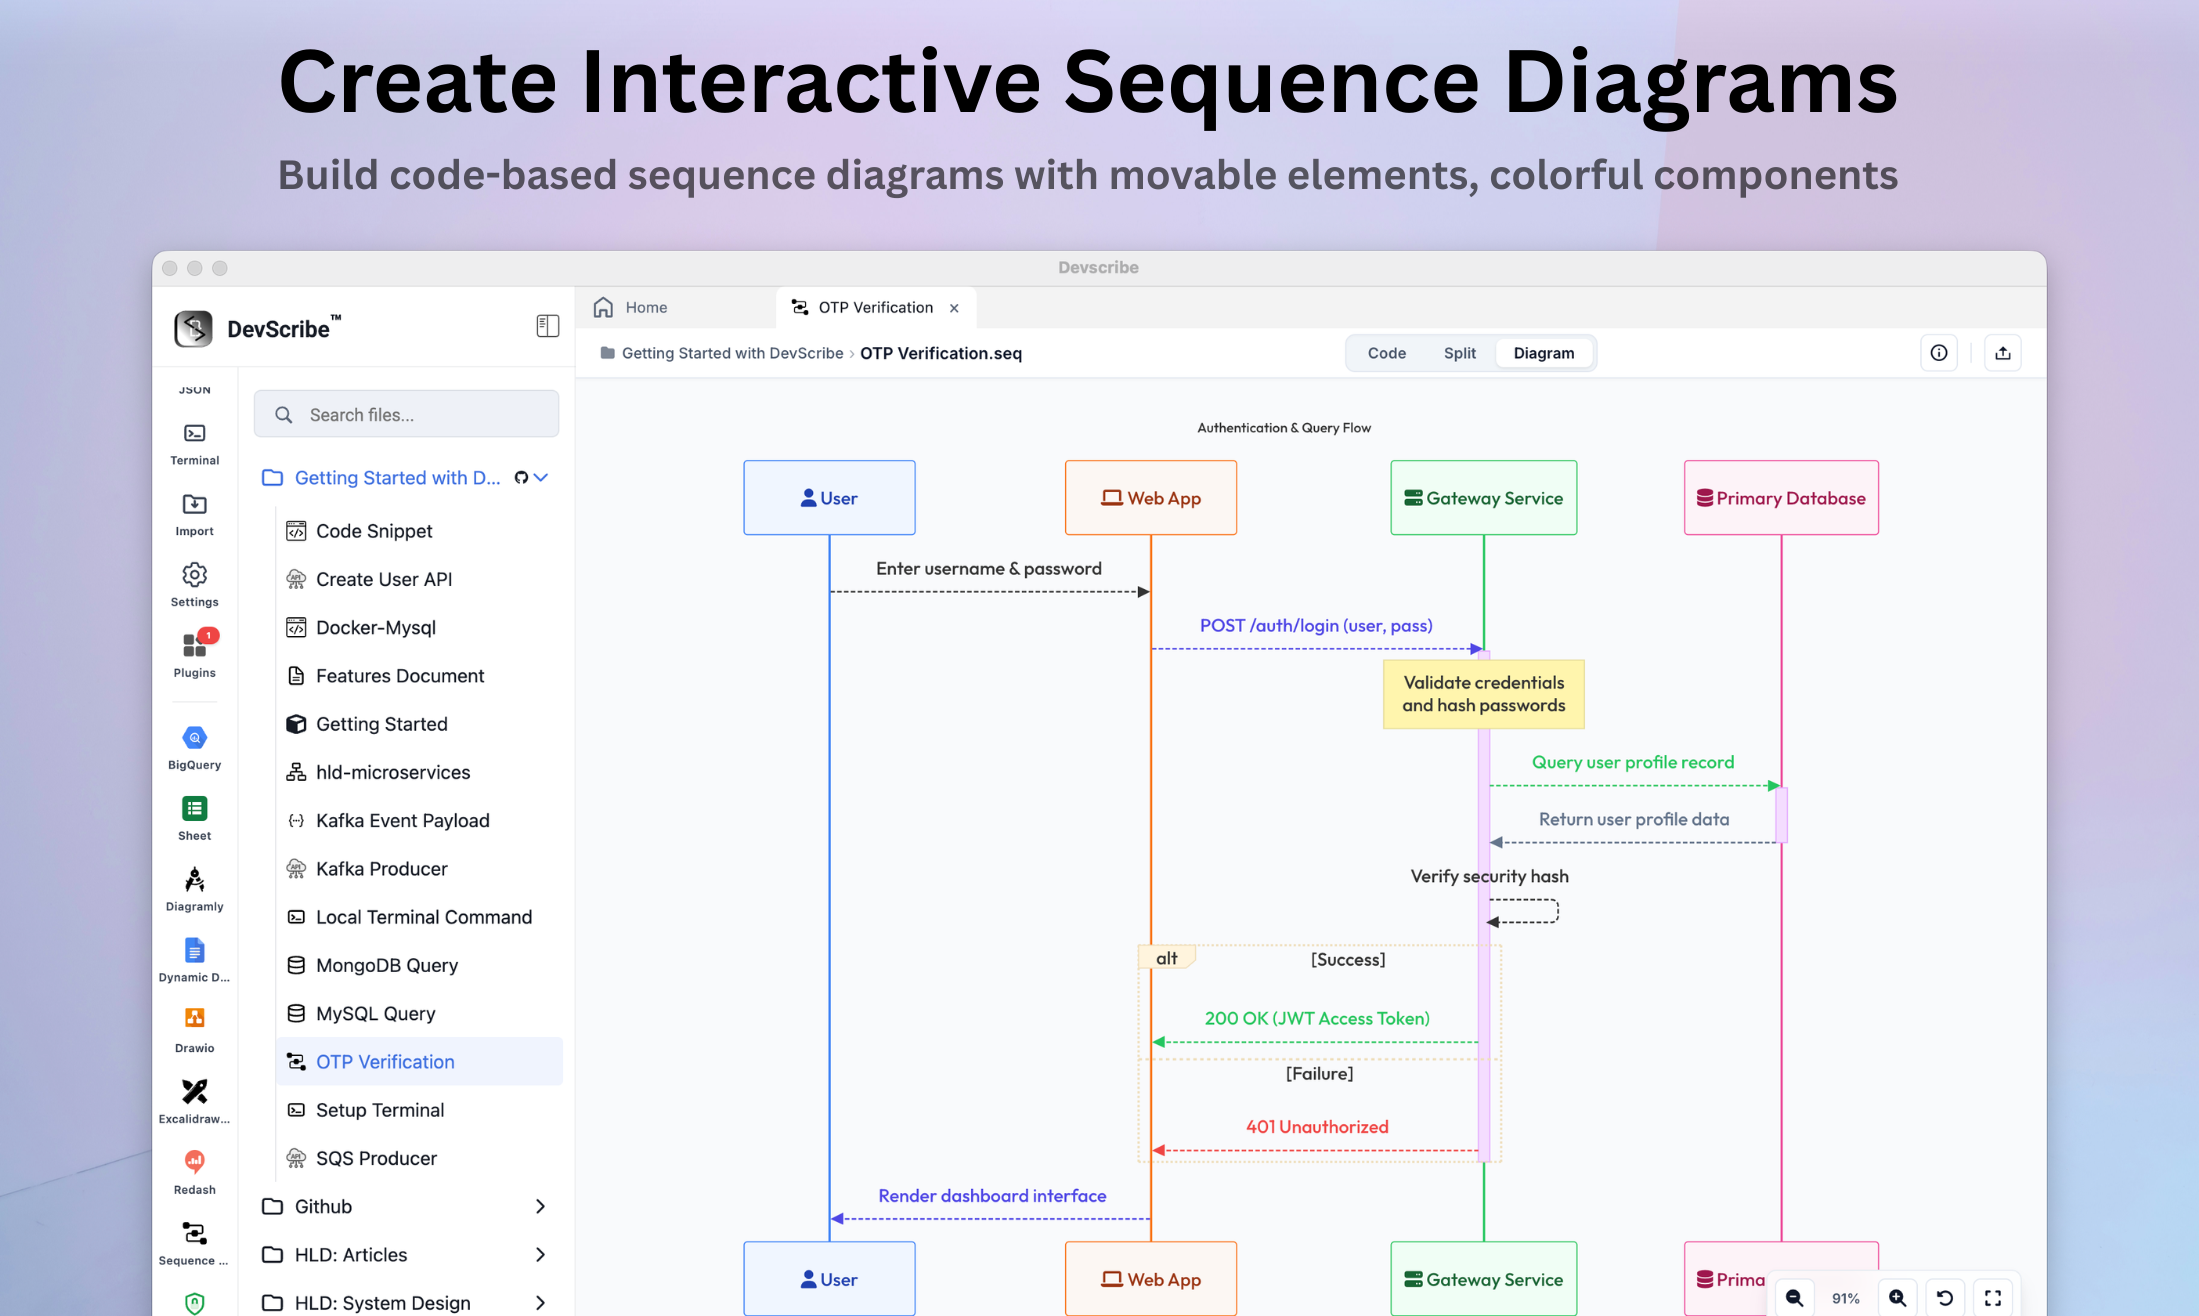Select the top User participant box
The width and height of the screenshot is (2199, 1316).
pos(829,498)
